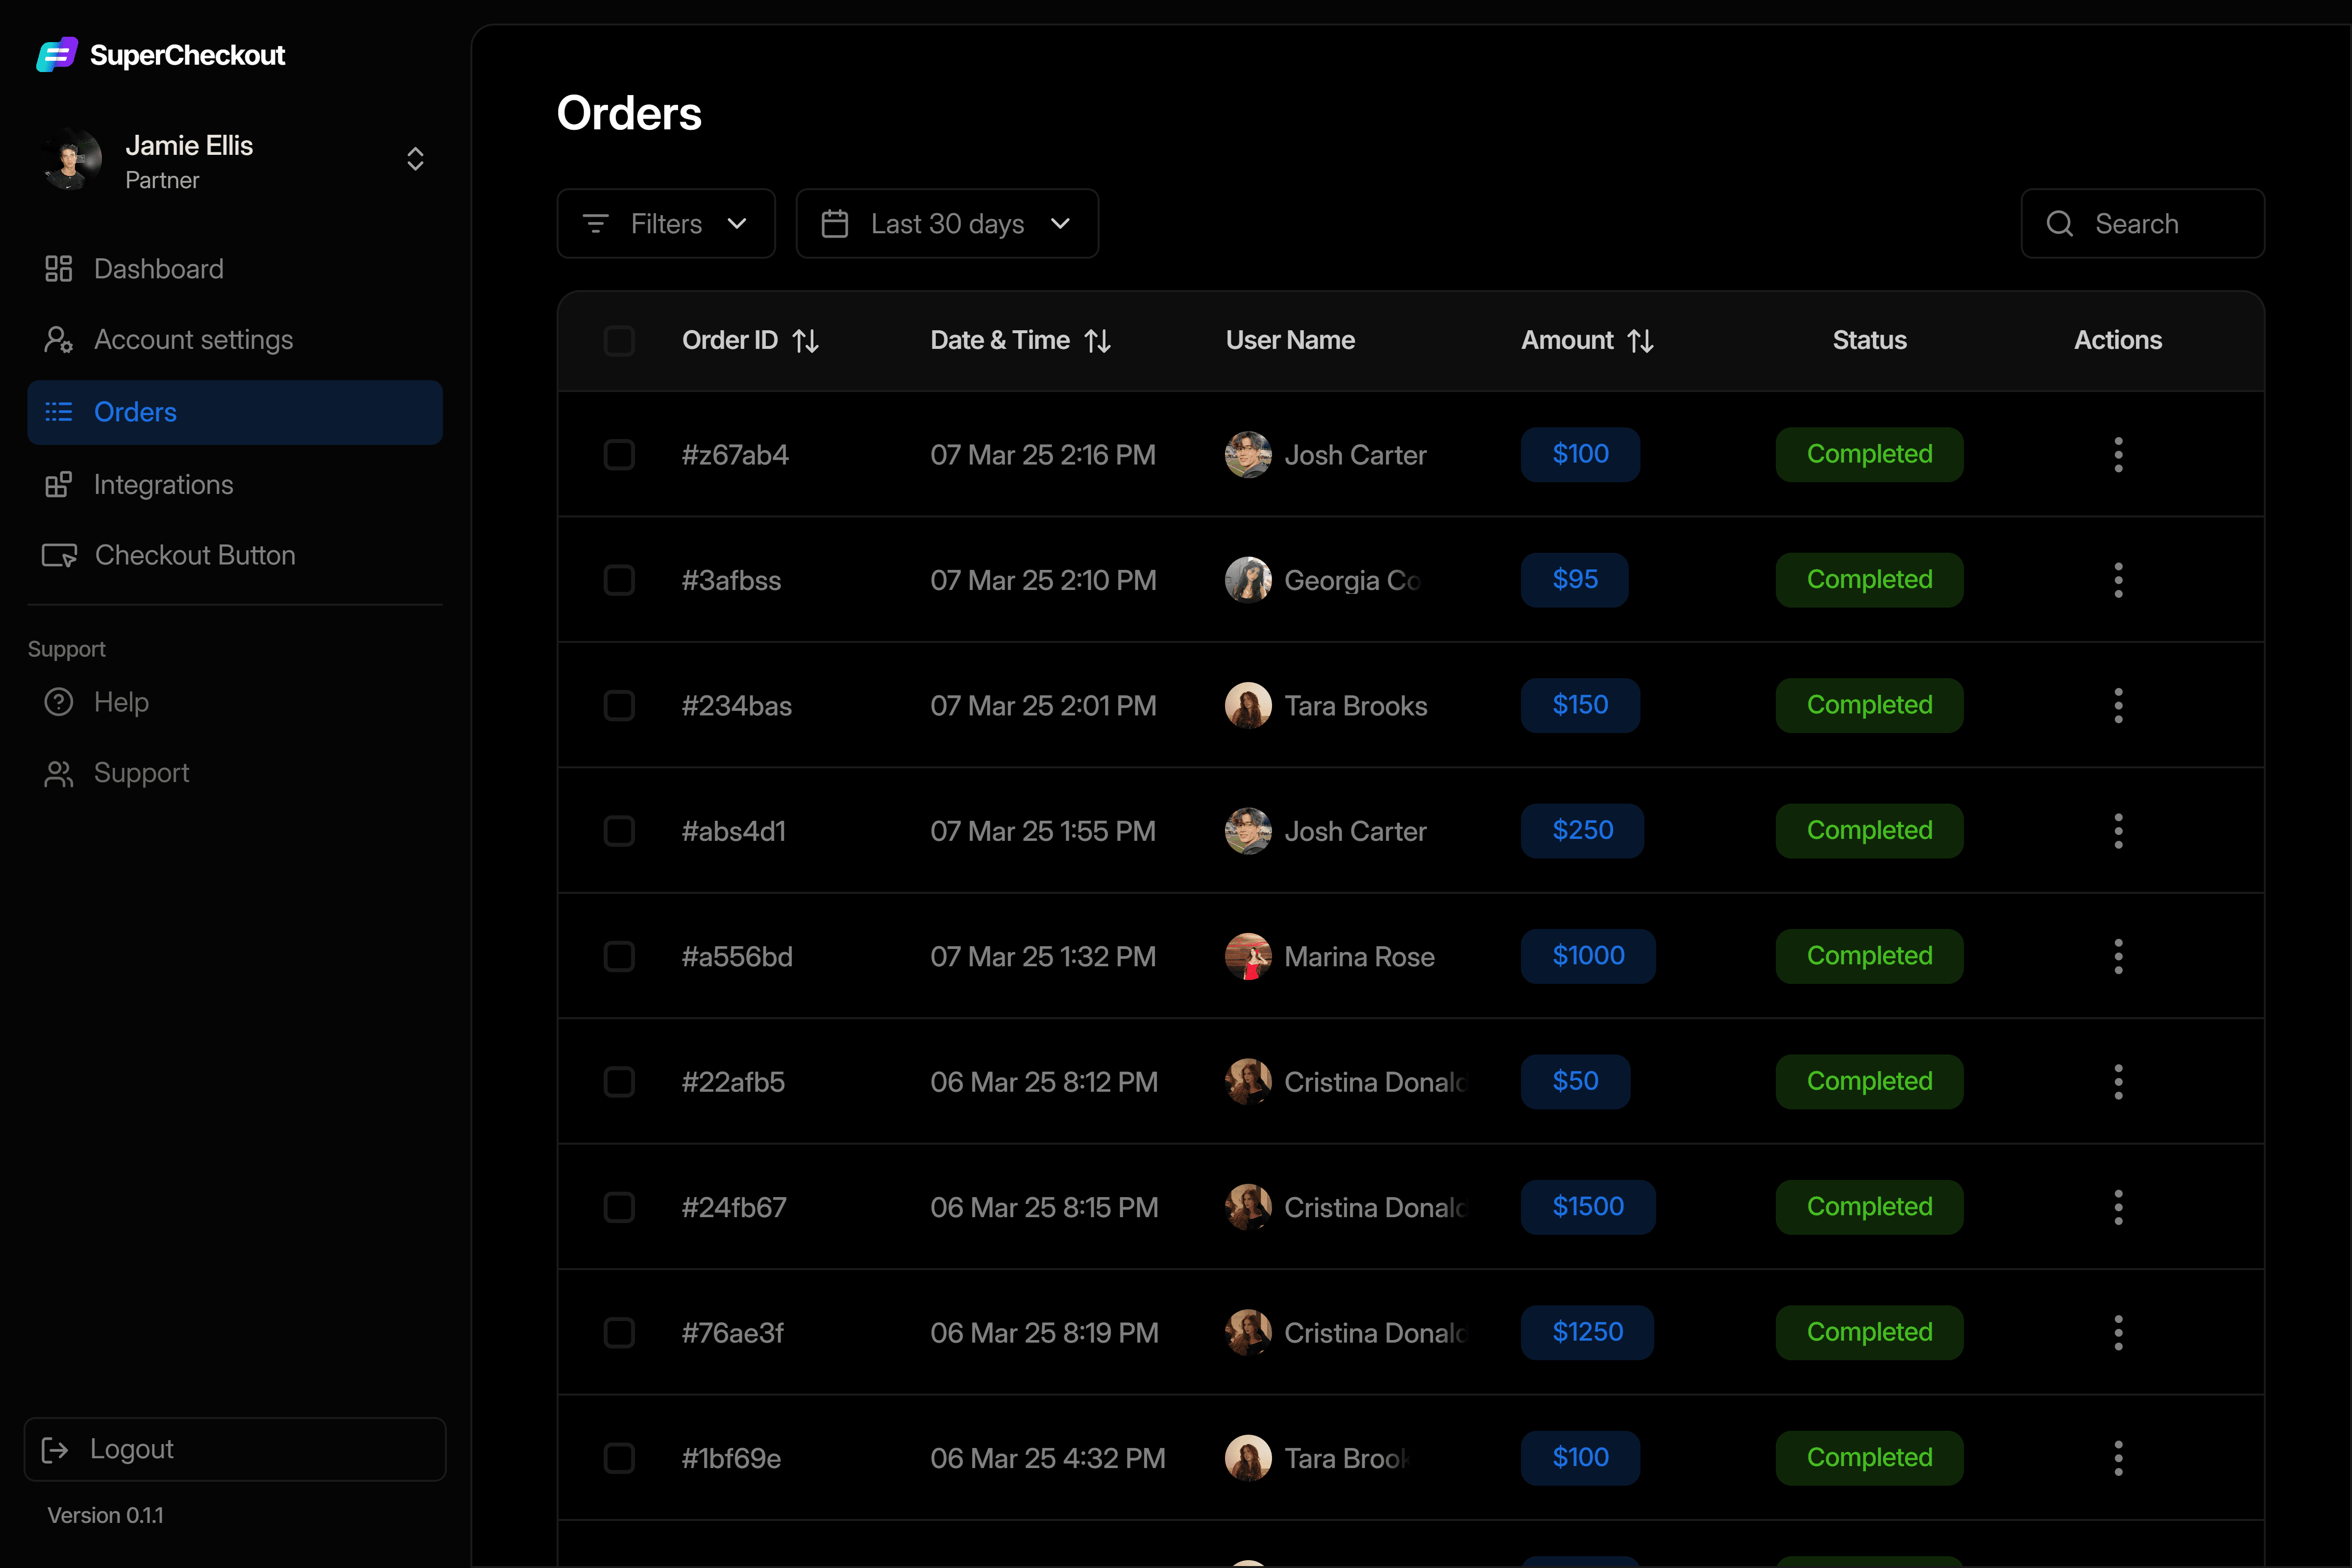
Task: Click the Georgia Co avatar on order #3afbss
Action: 1248,580
